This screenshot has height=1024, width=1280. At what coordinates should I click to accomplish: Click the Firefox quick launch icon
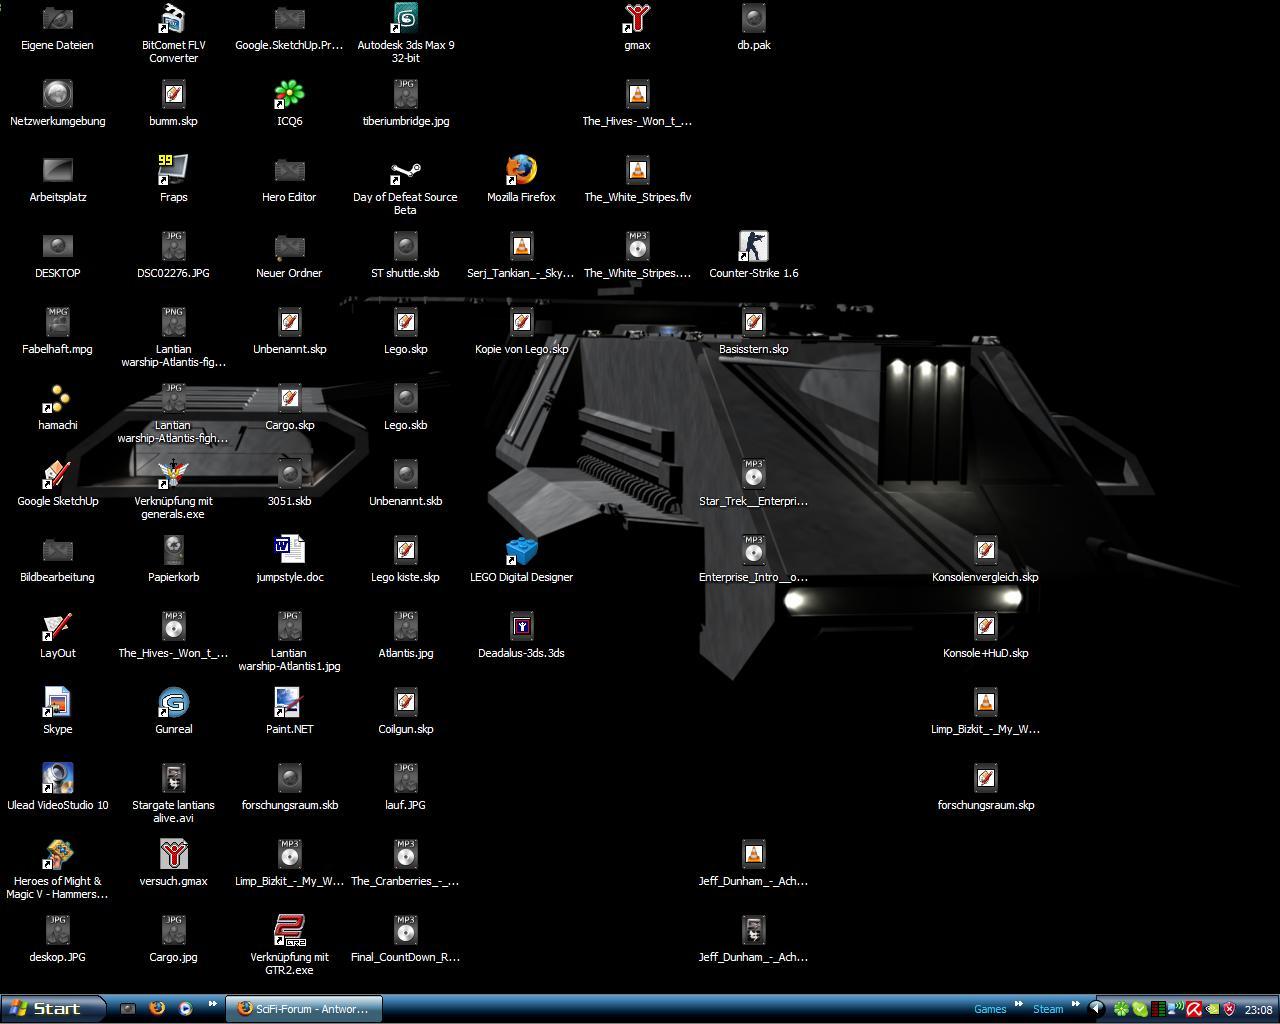coord(157,1009)
